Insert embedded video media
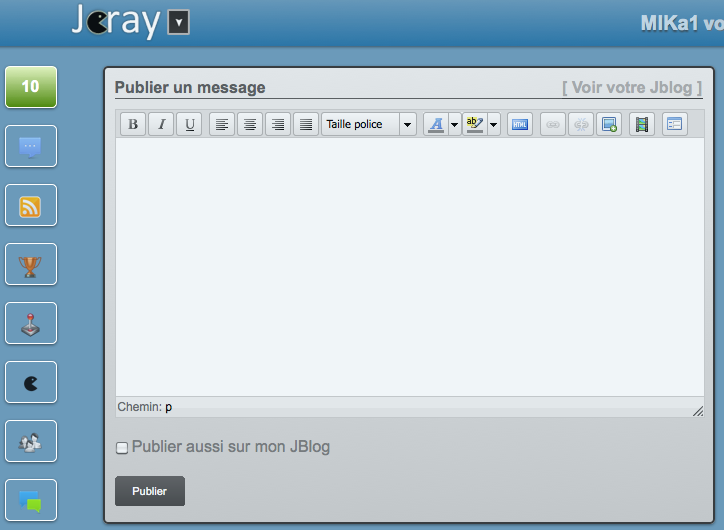This screenshot has height=530, width=724. 642,124
